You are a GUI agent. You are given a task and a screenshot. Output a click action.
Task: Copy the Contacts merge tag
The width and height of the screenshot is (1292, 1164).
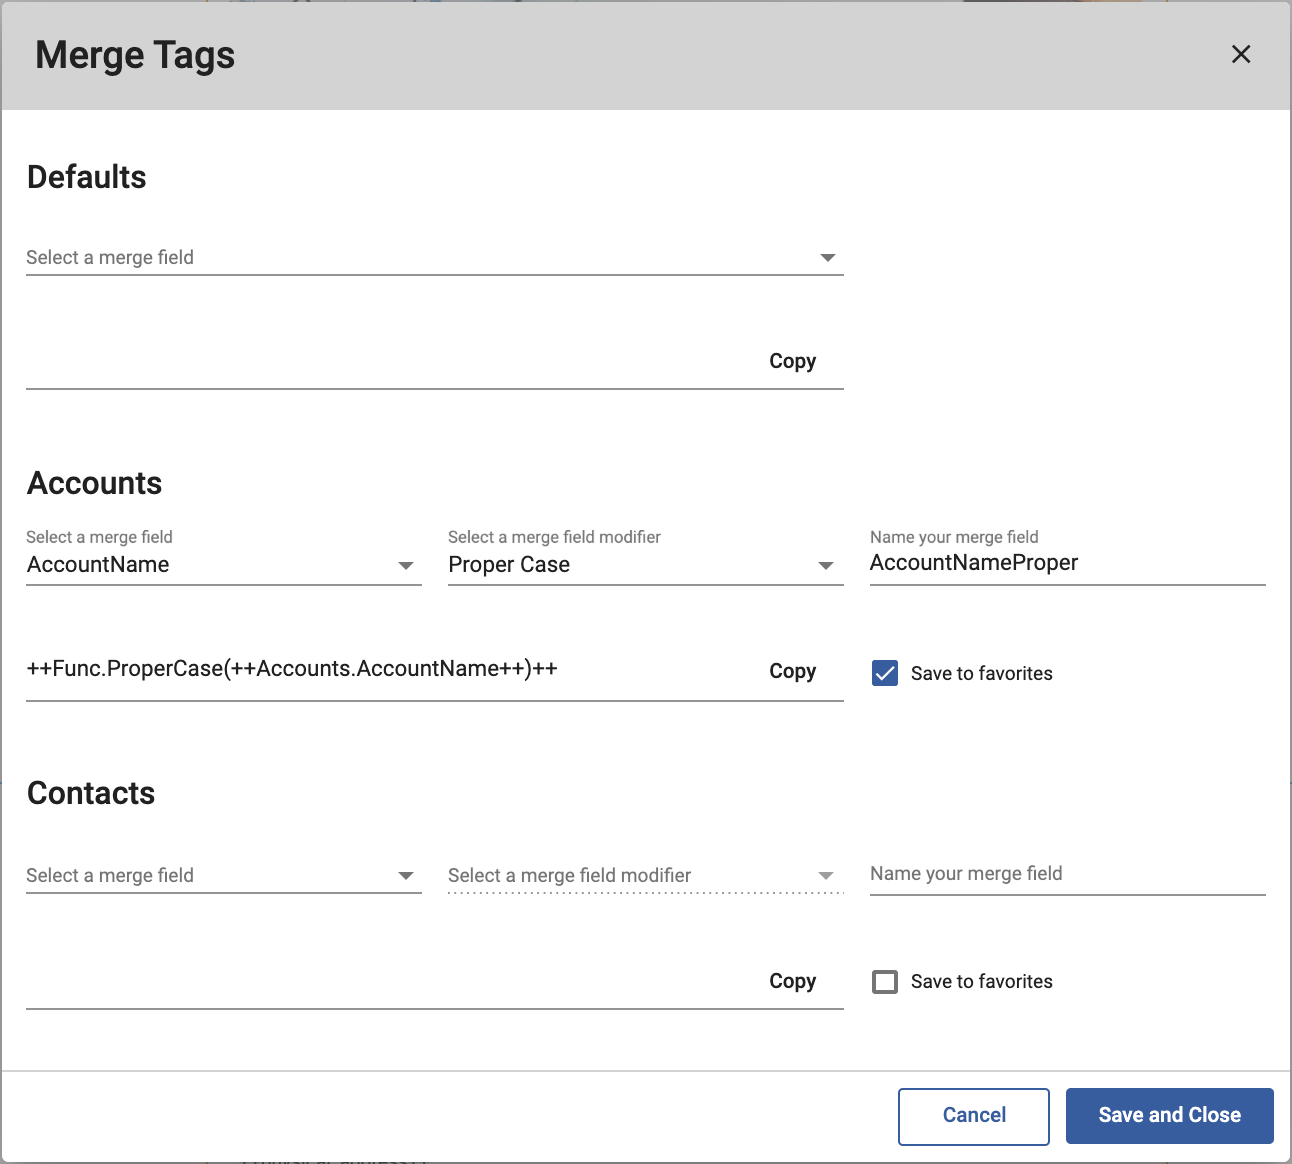(x=792, y=981)
